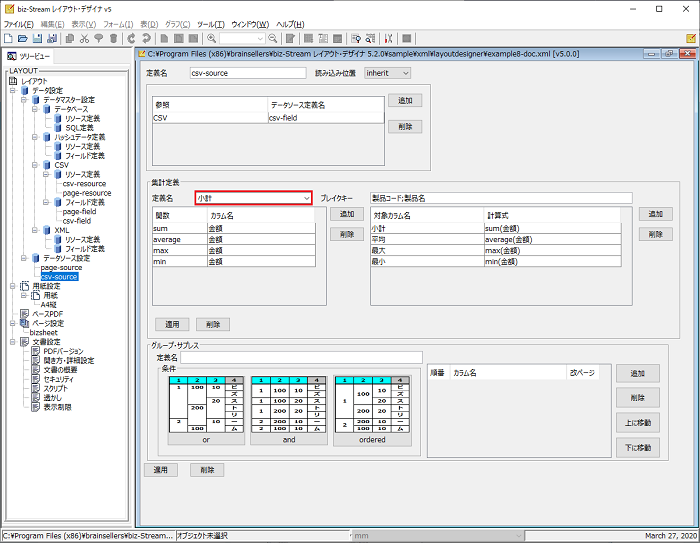This screenshot has height=543, width=700.
Task: Click the yellow note icon at toolbar far right
Action: (x=691, y=38)
